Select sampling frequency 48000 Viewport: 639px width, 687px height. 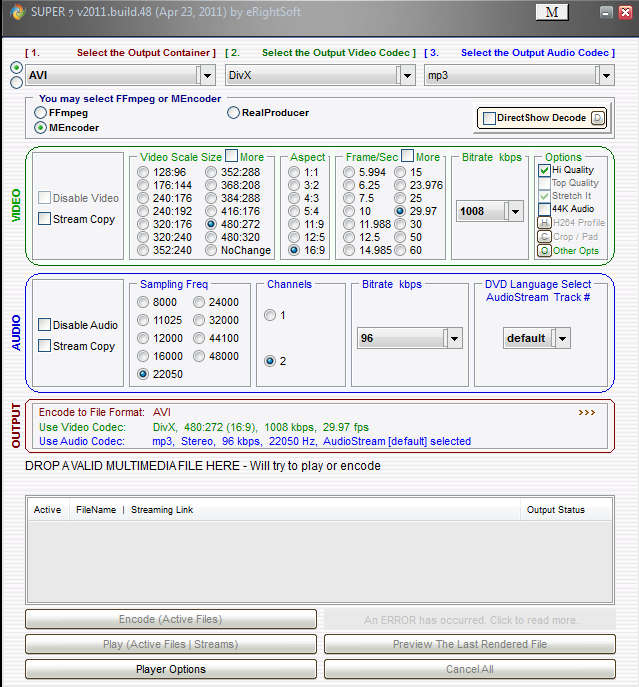point(199,356)
